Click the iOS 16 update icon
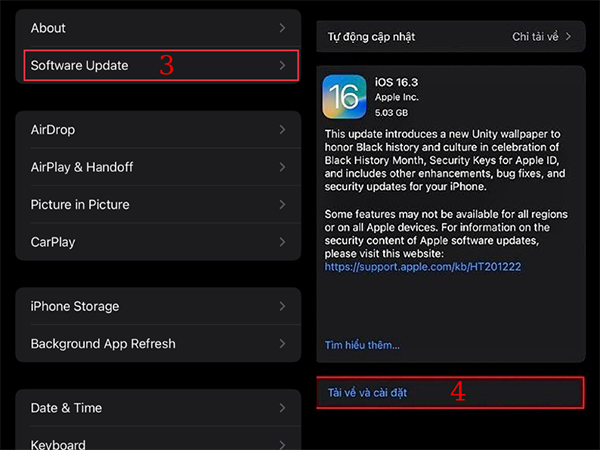The width and height of the screenshot is (600, 450). coord(344,97)
